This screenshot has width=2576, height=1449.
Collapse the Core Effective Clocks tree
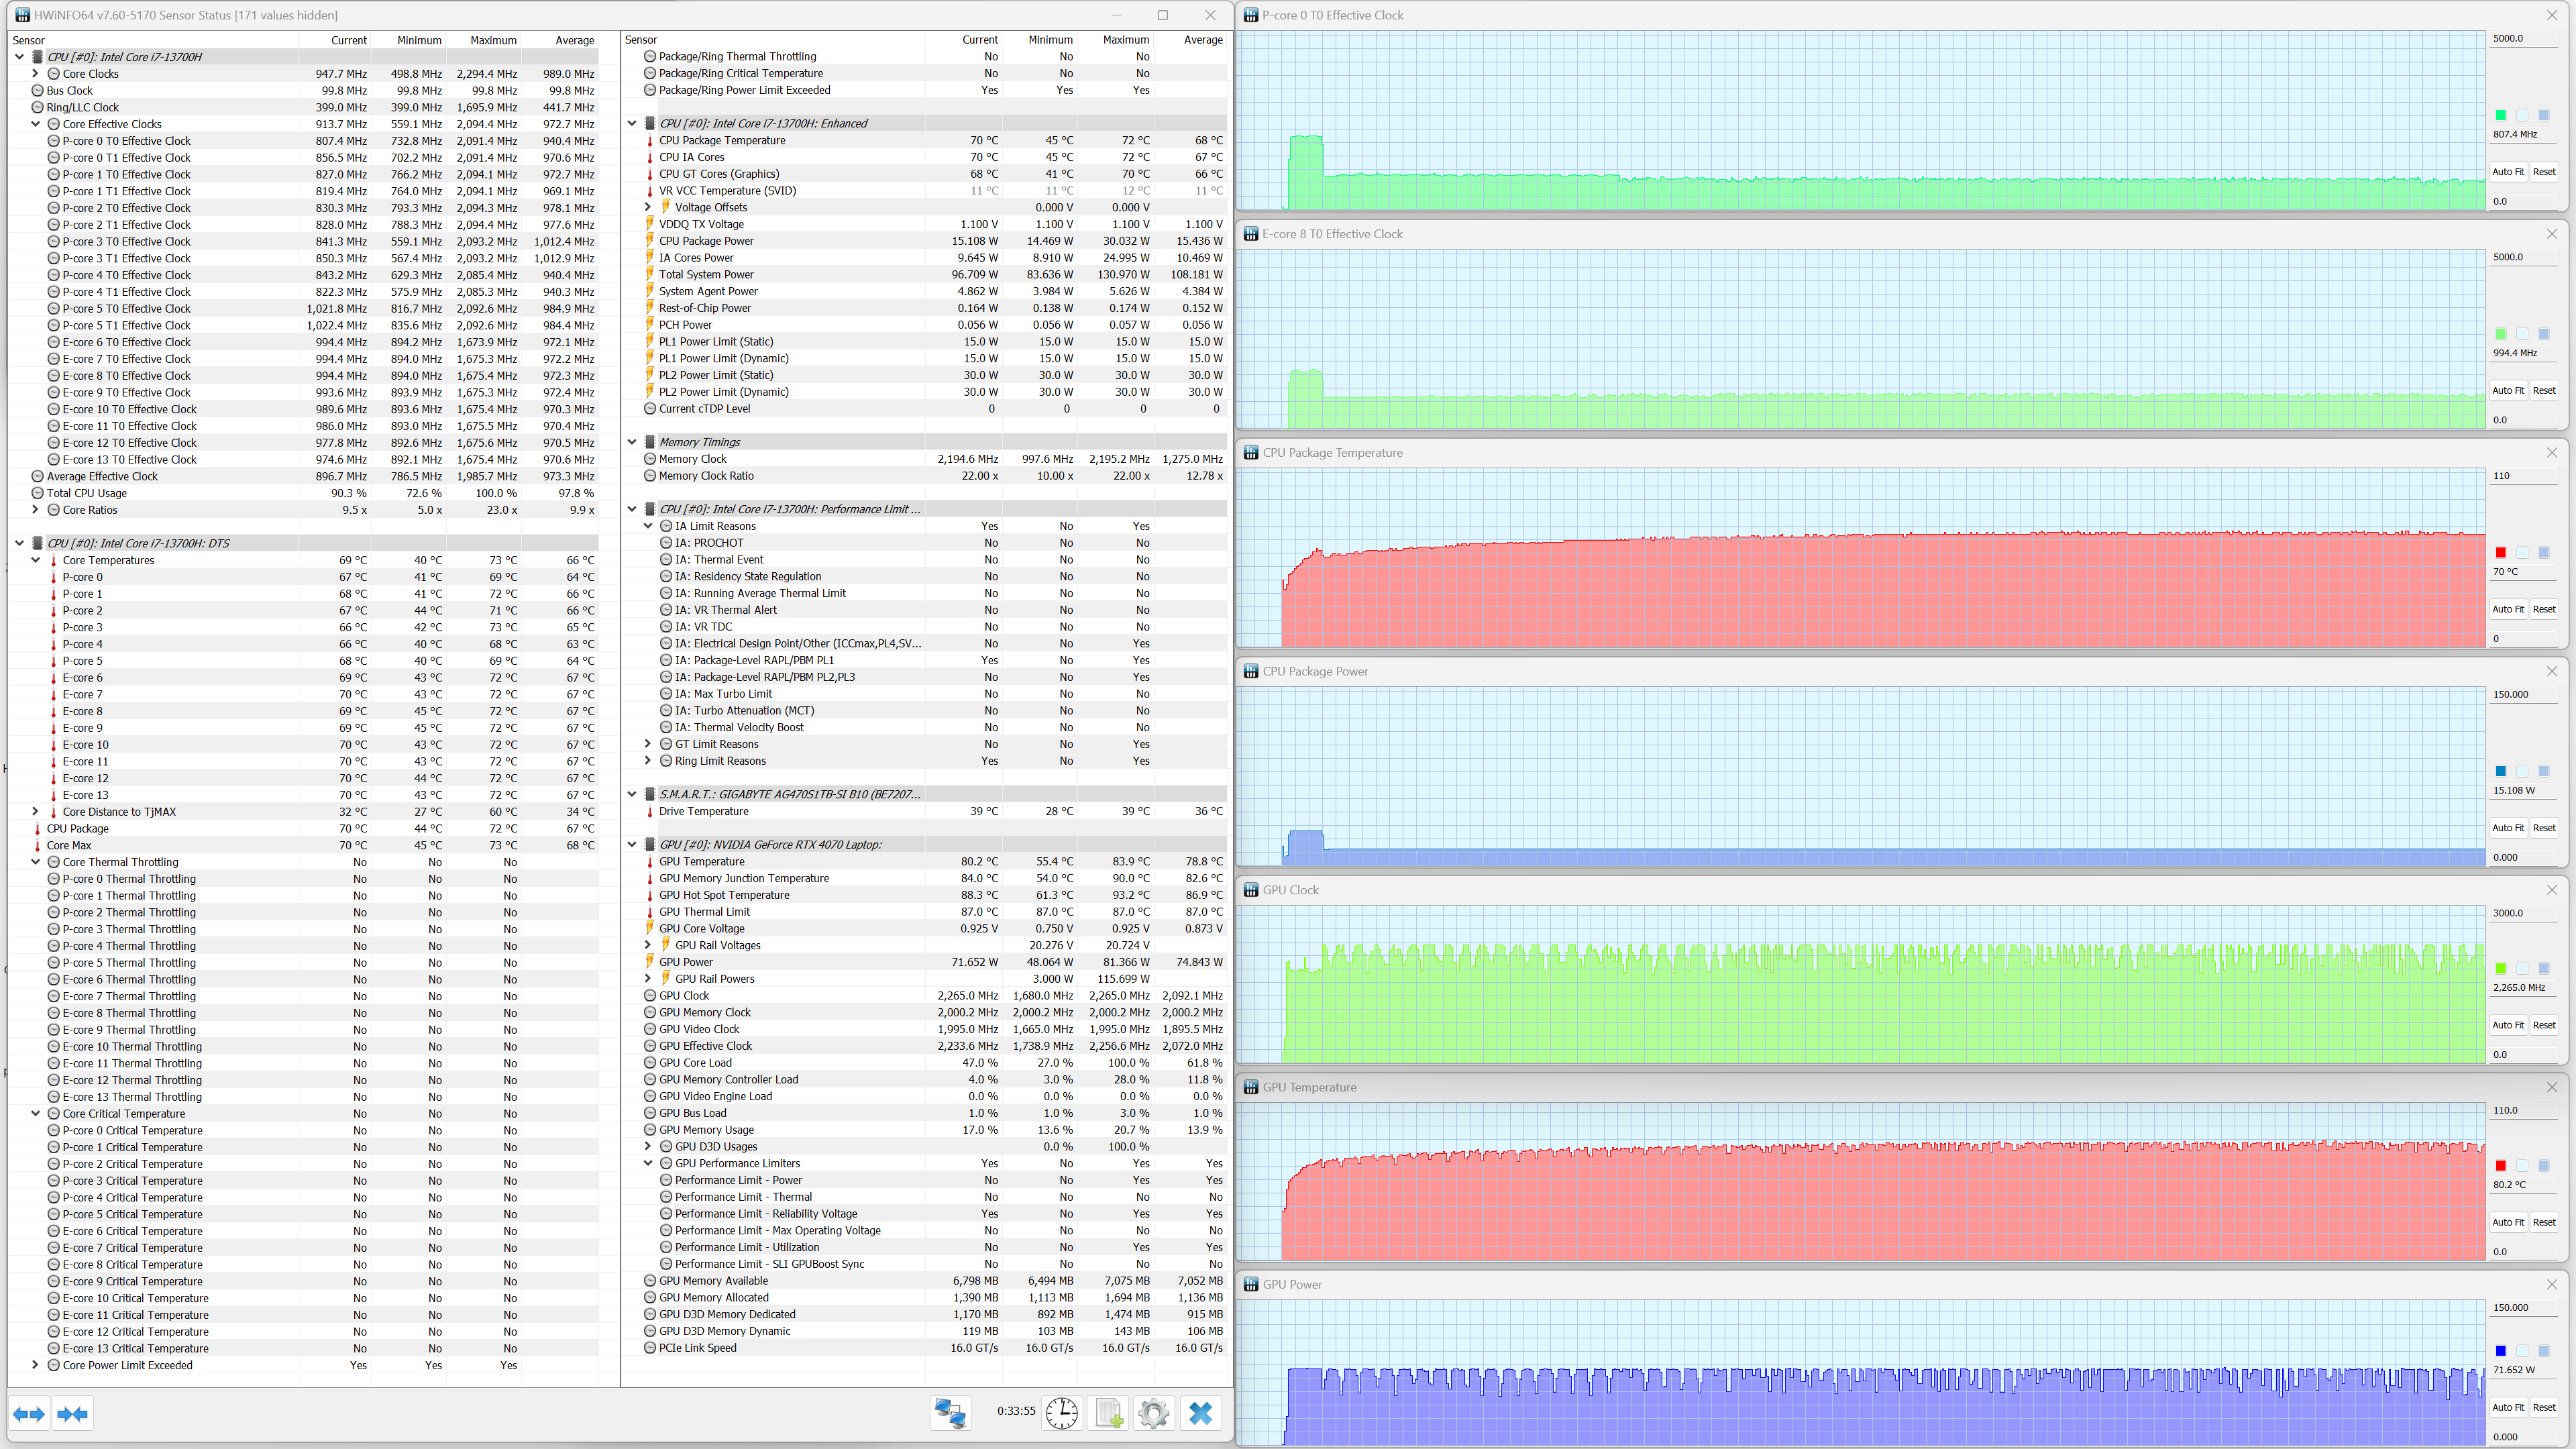(x=36, y=124)
